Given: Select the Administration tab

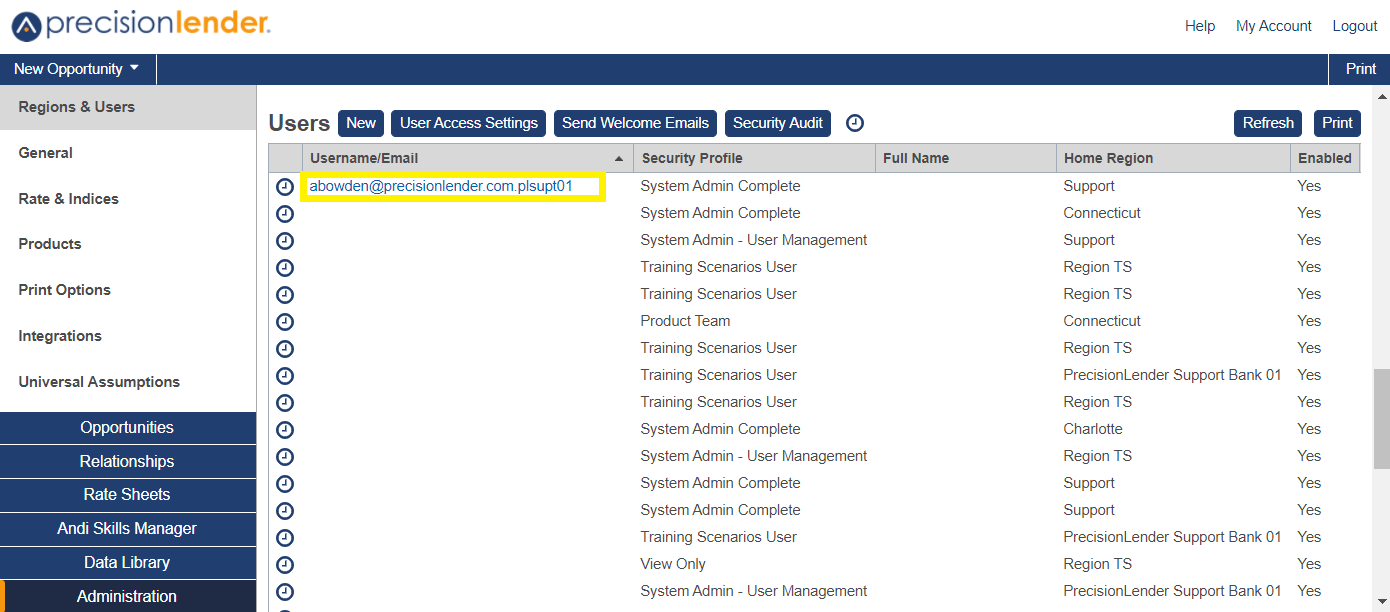Looking at the screenshot, I should 128,596.
